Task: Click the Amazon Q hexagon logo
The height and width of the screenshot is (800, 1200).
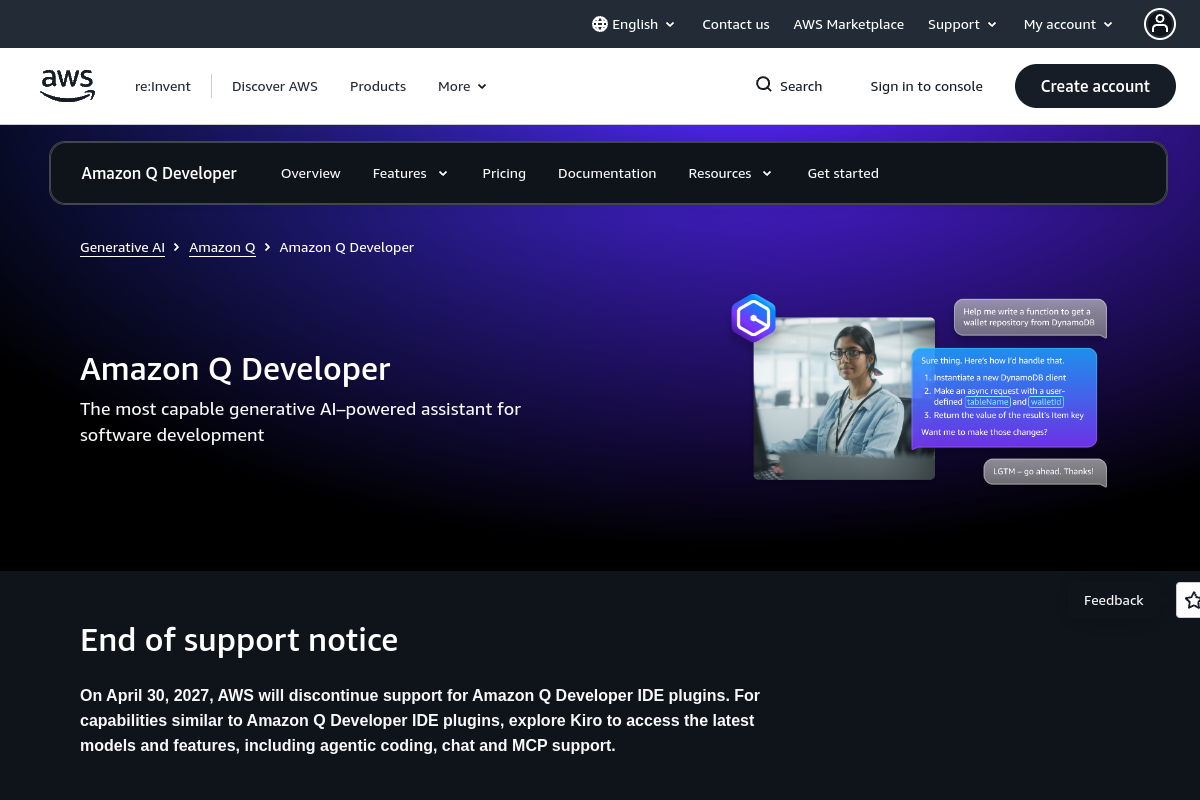Action: [x=753, y=319]
